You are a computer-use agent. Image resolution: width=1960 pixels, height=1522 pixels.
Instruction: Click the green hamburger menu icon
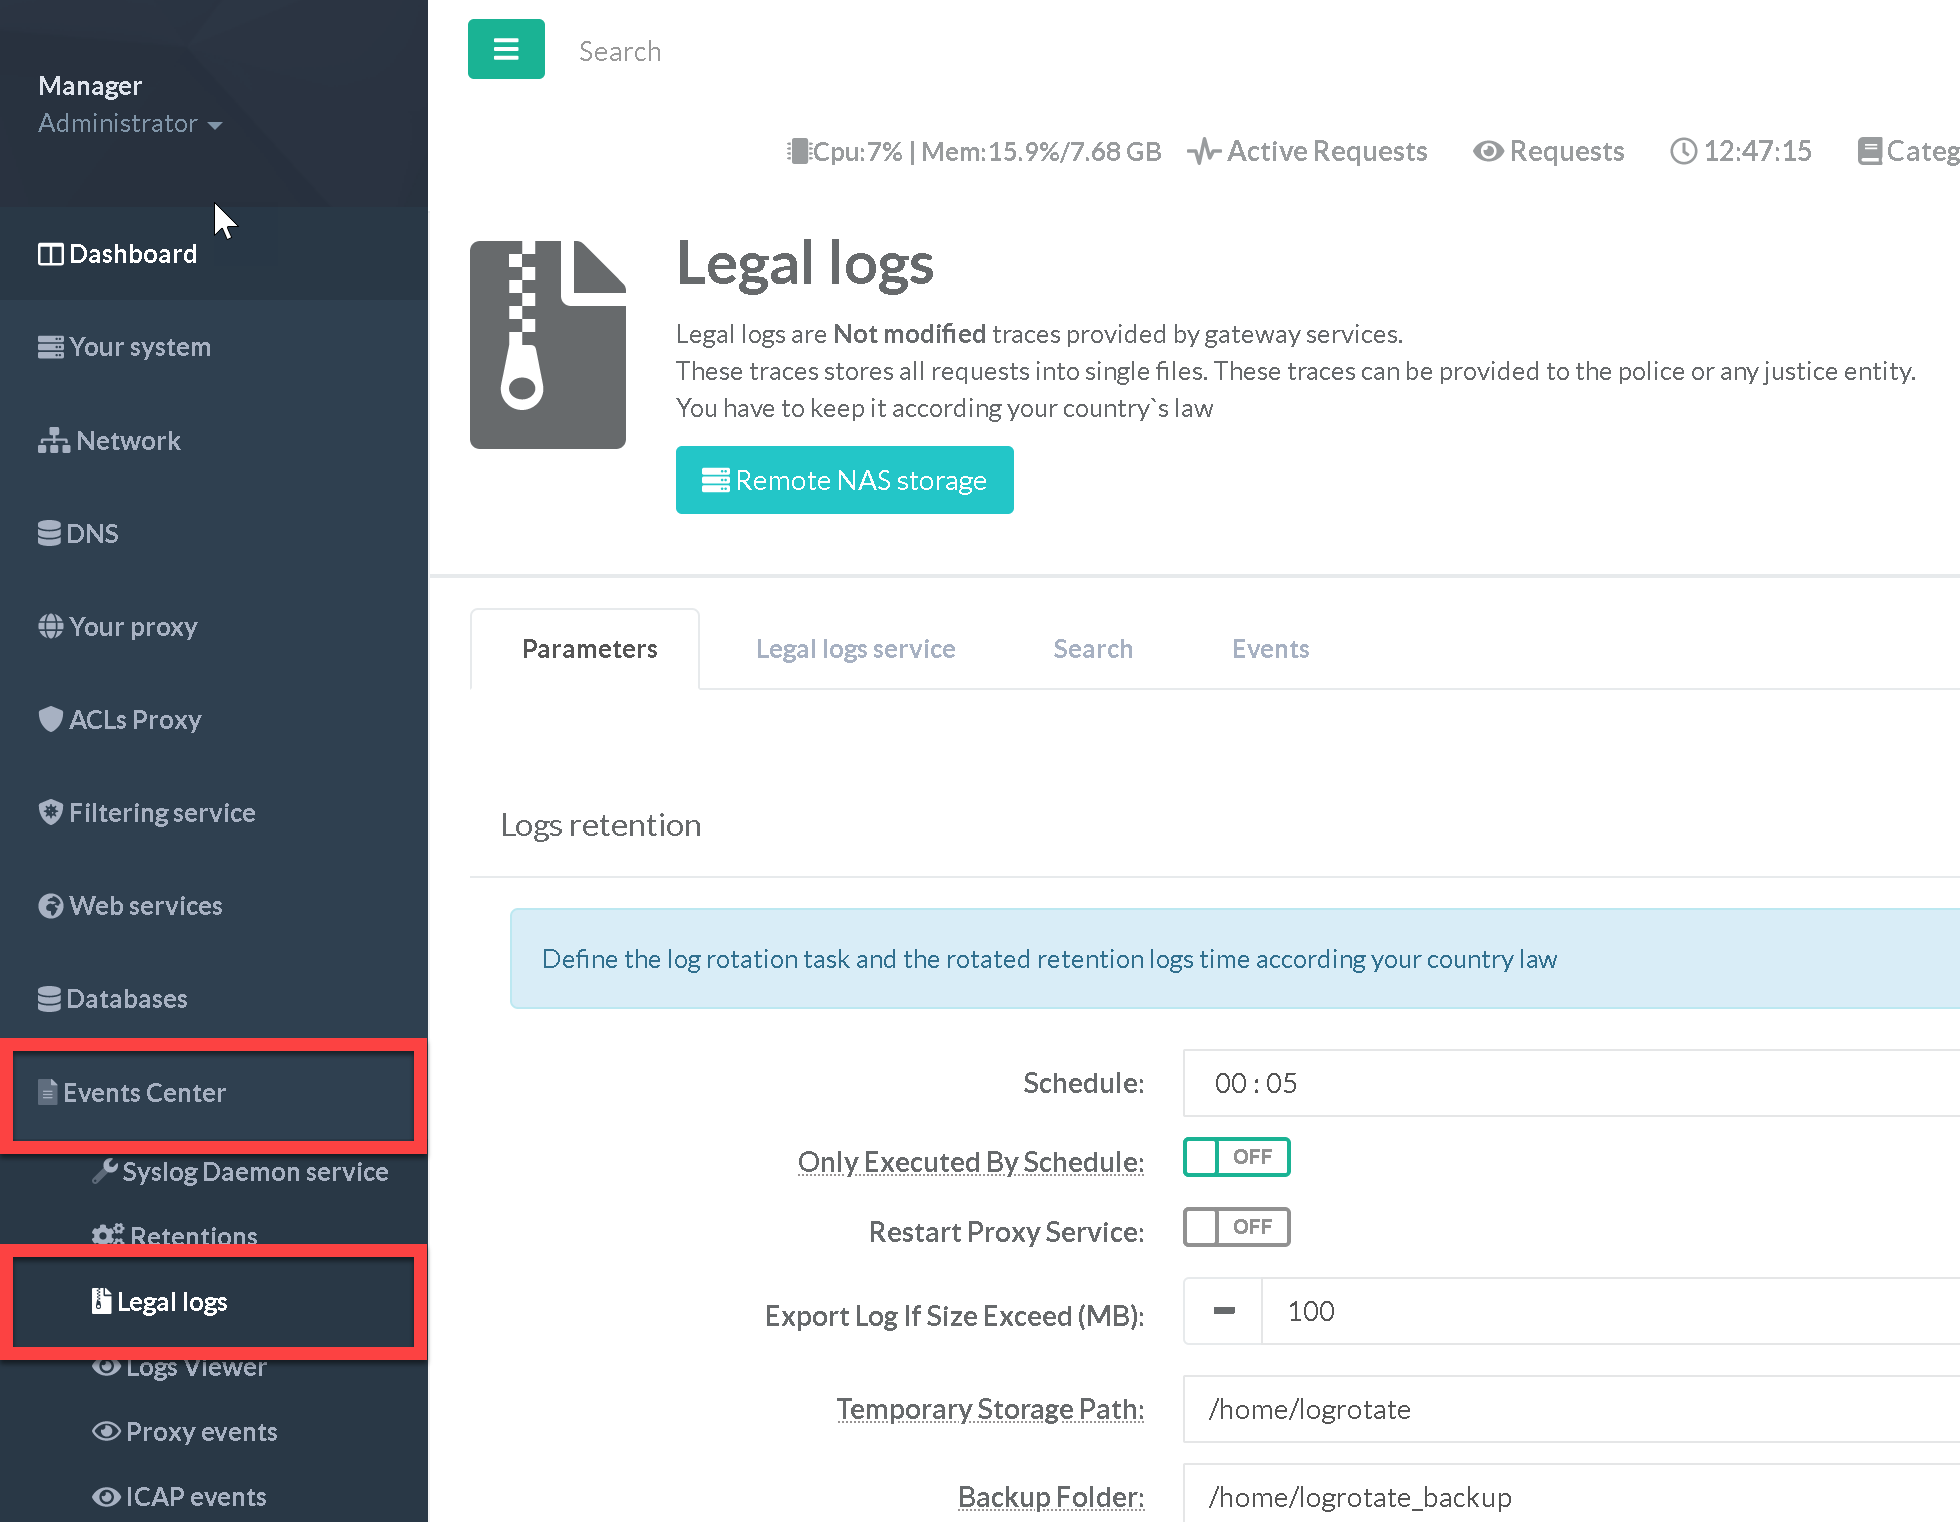pyautogui.click(x=506, y=49)
